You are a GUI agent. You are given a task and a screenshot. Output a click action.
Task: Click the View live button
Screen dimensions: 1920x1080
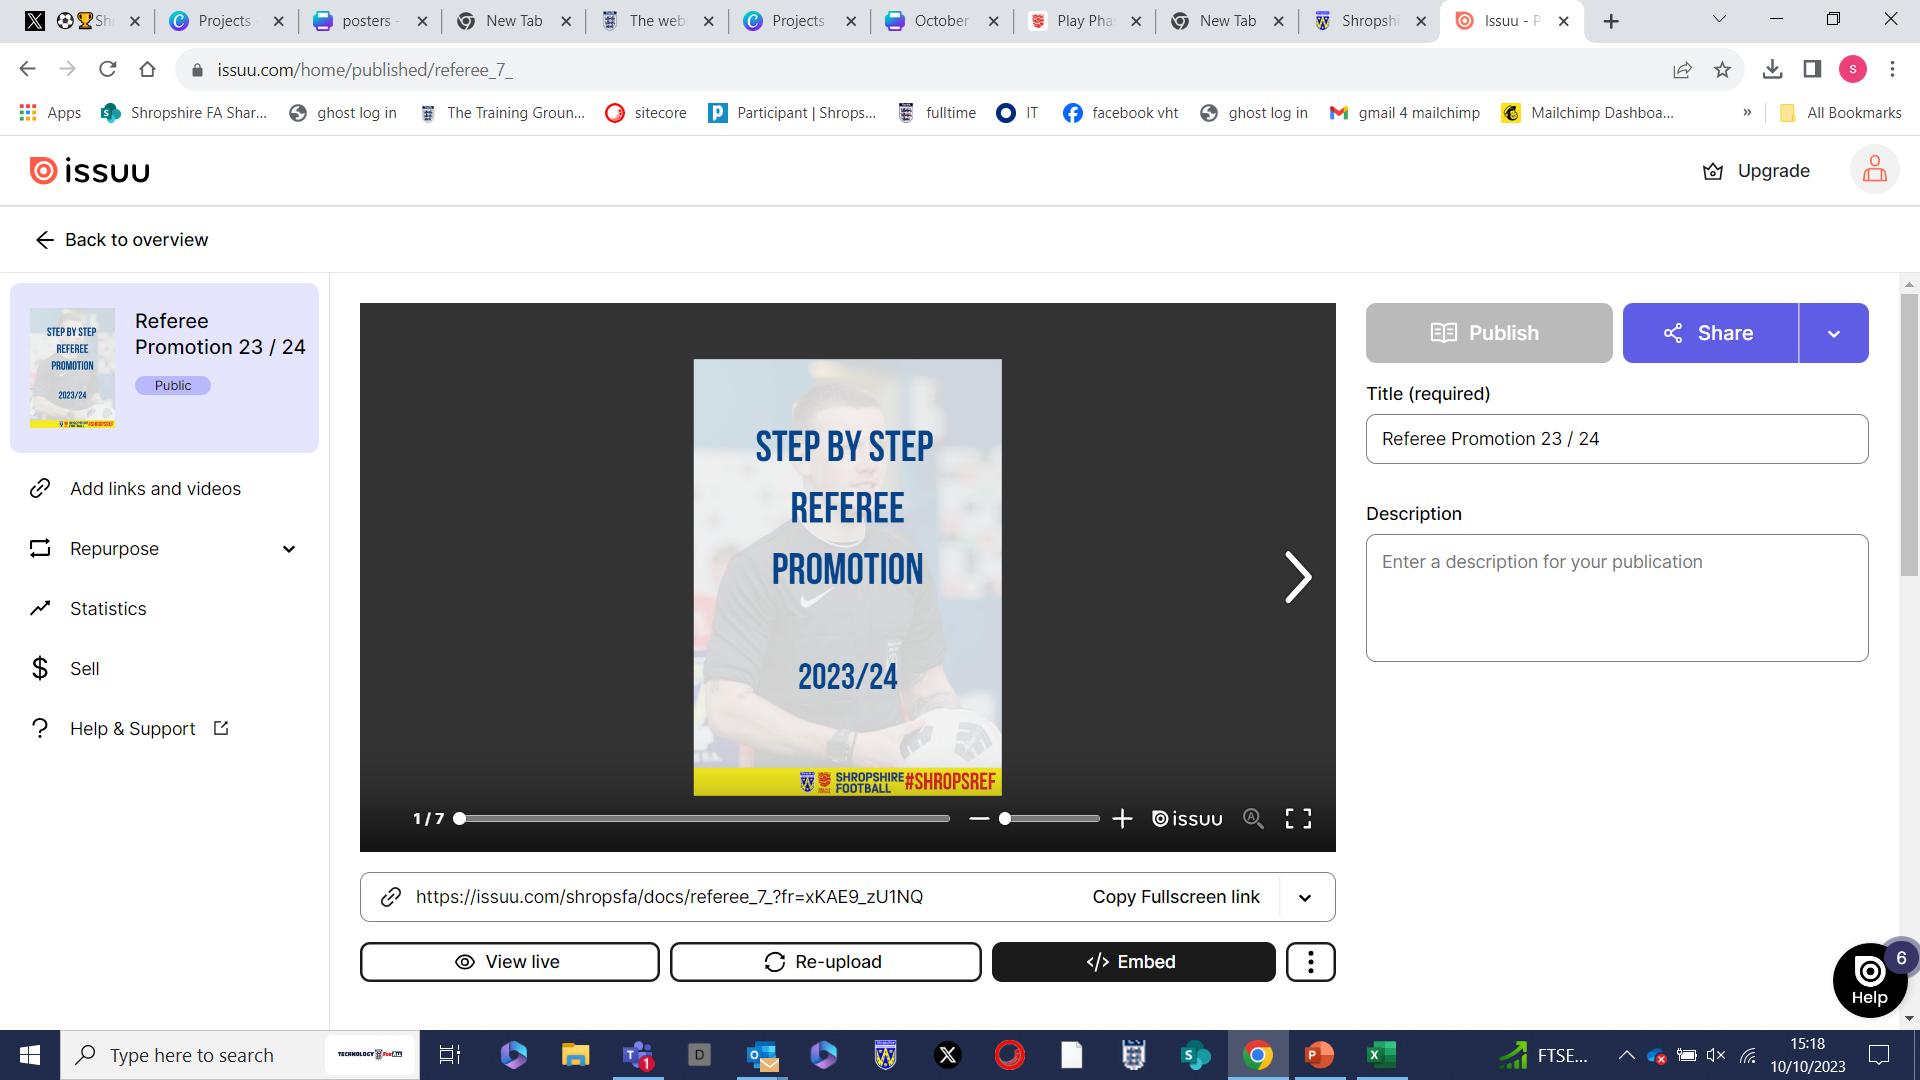509,962
